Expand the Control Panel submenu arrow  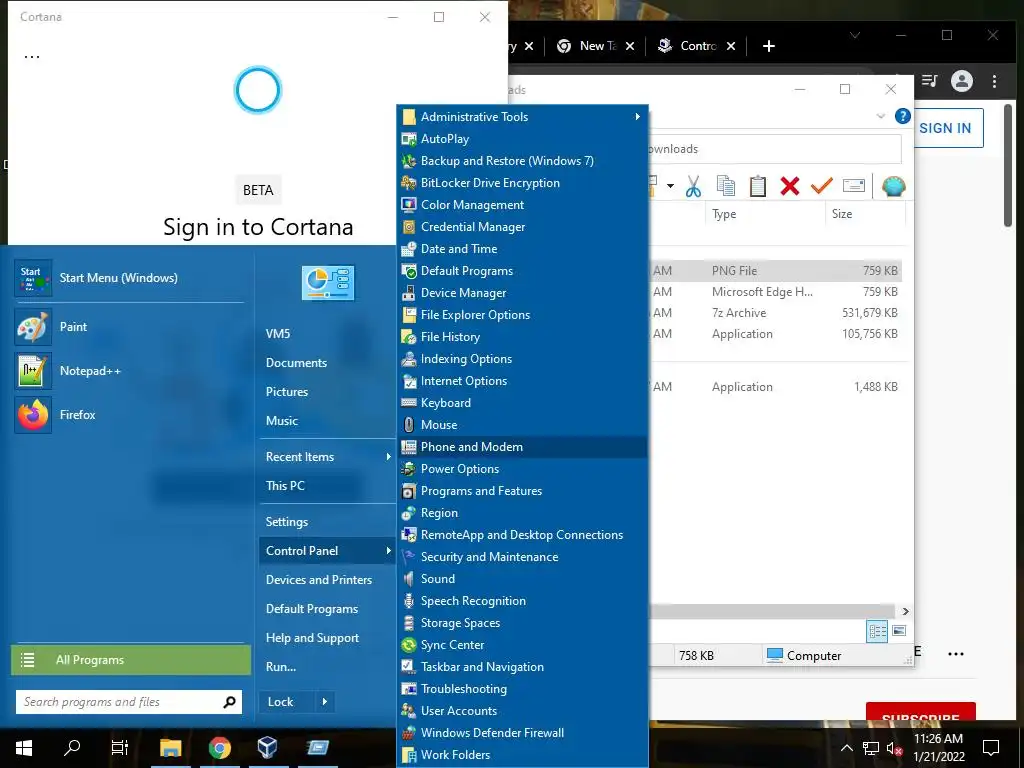[389, 551]
